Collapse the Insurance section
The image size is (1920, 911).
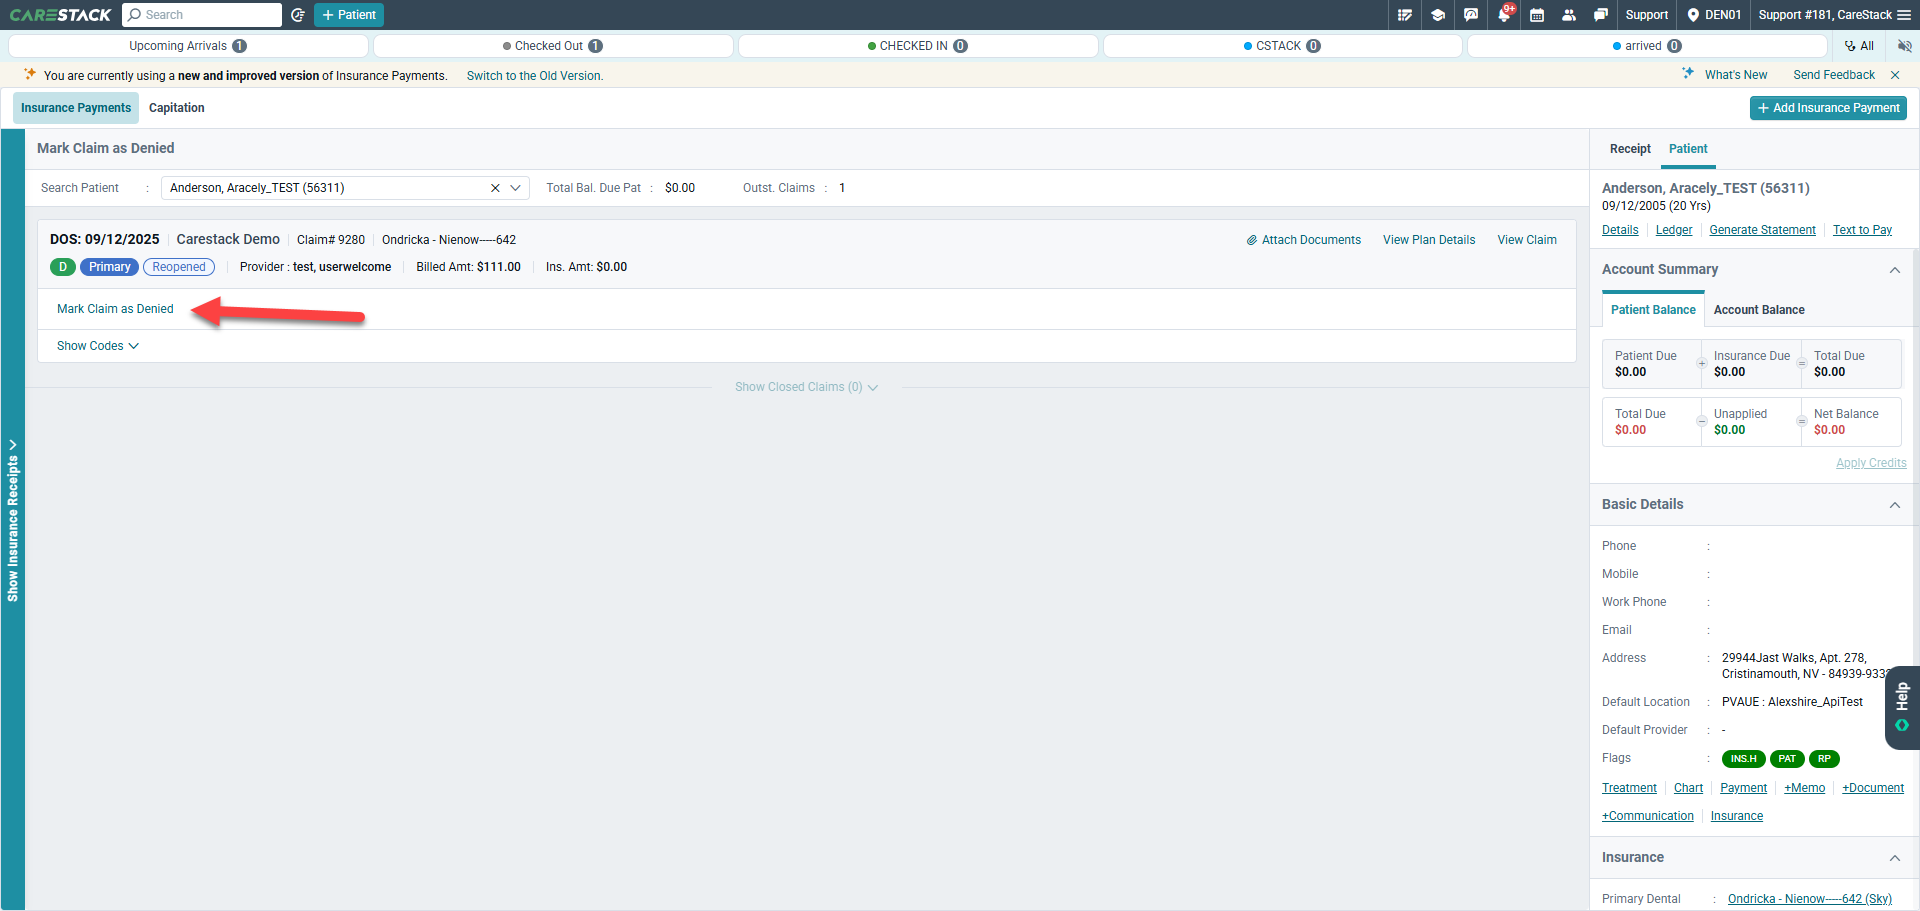point(1894,858)
